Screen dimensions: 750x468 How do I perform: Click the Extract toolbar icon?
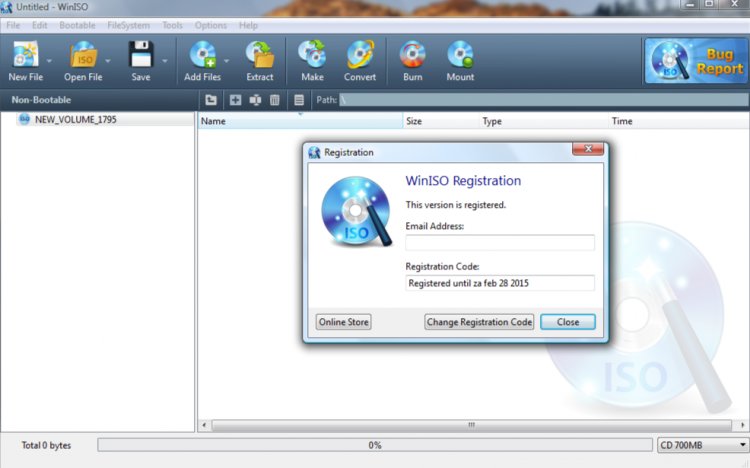260,54
